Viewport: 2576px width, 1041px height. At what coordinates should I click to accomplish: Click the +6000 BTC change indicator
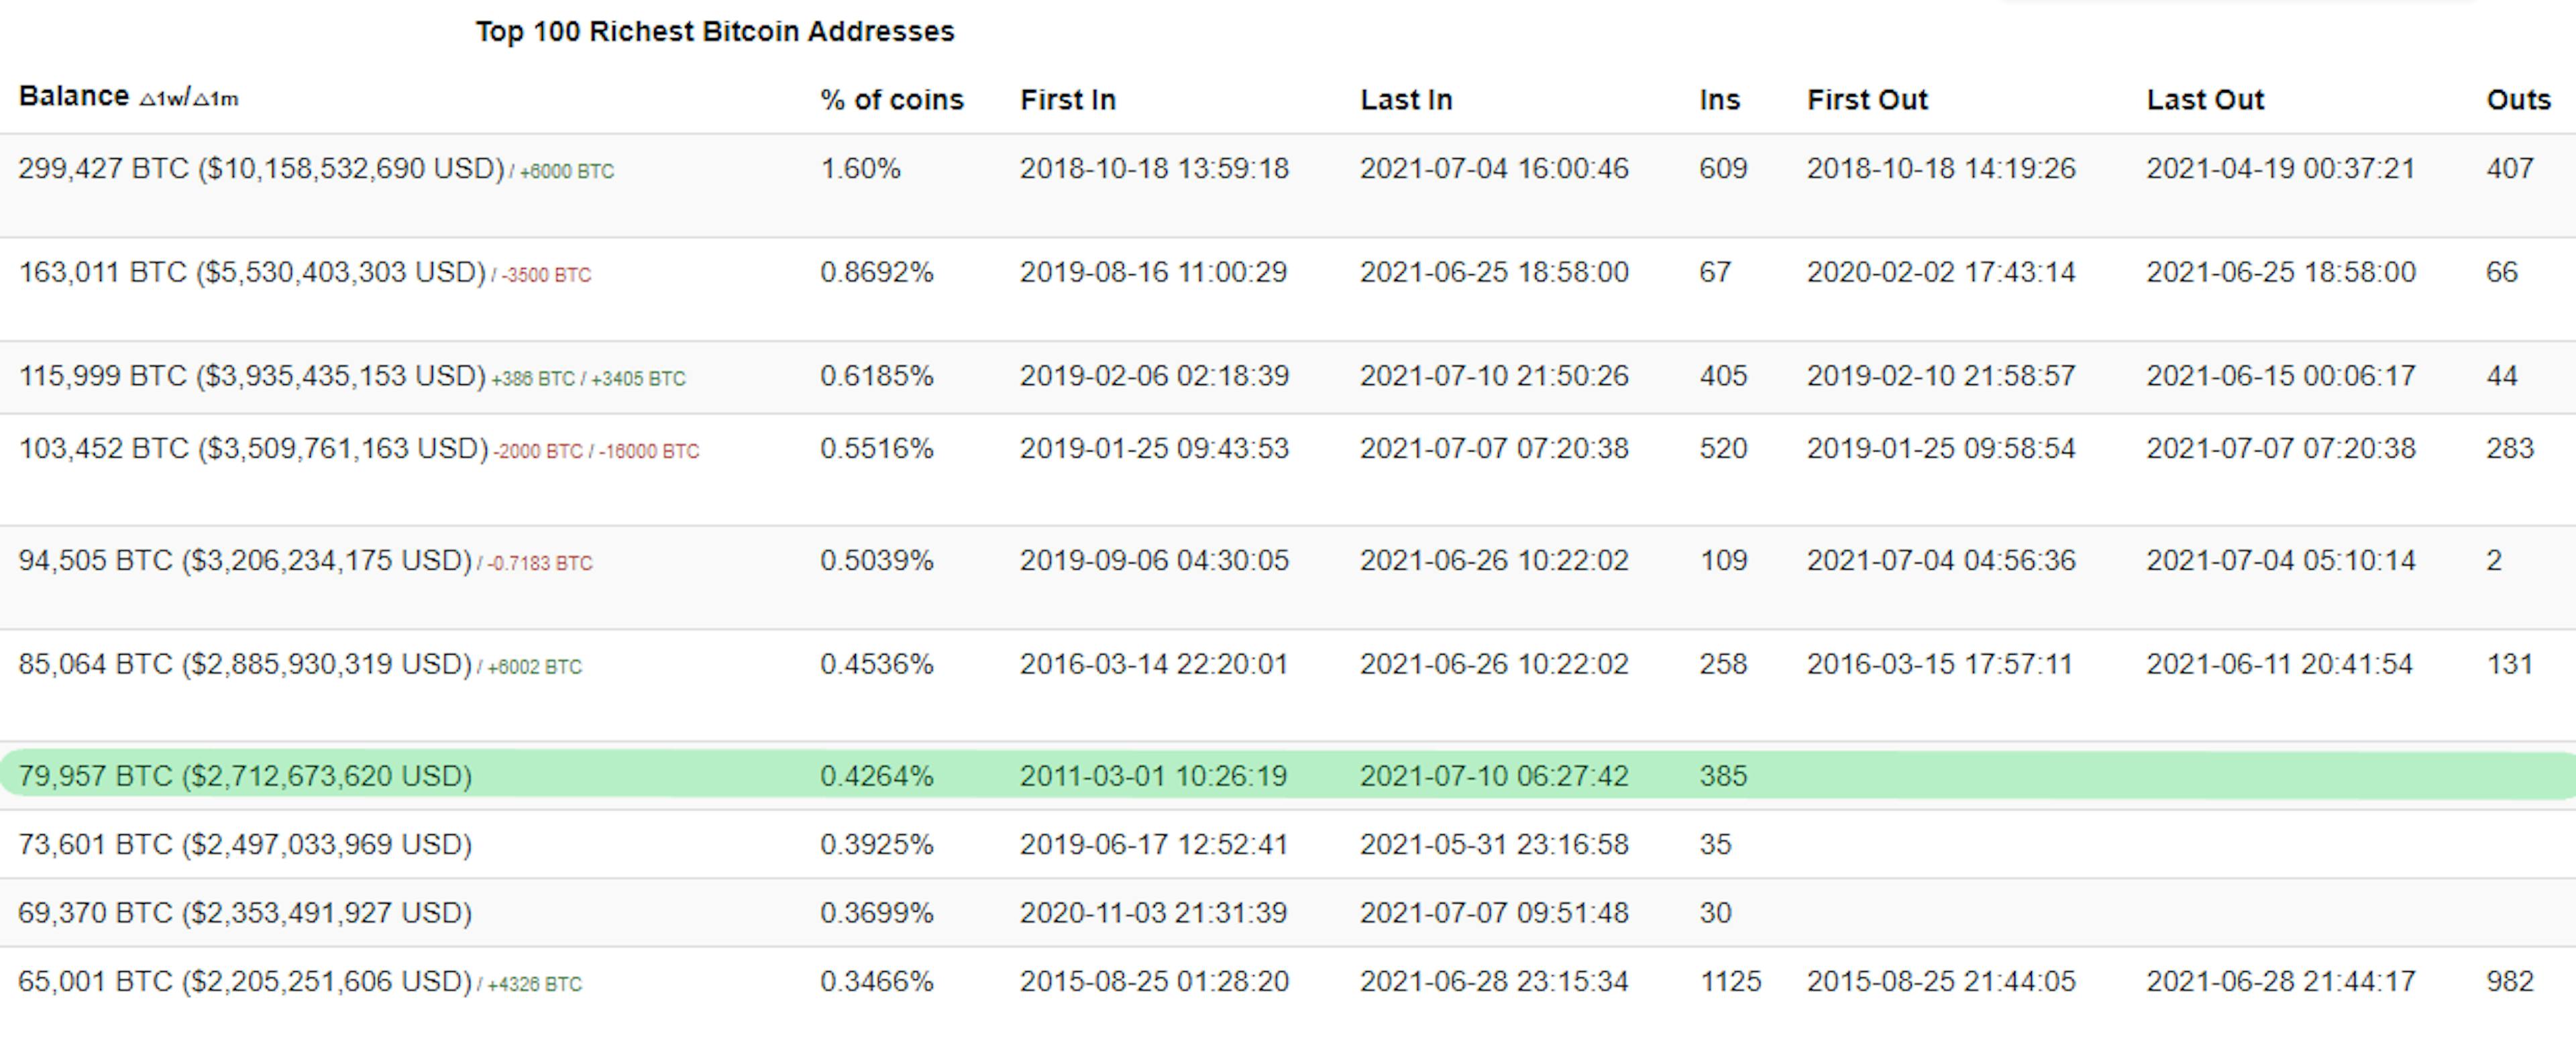point(566,171)
